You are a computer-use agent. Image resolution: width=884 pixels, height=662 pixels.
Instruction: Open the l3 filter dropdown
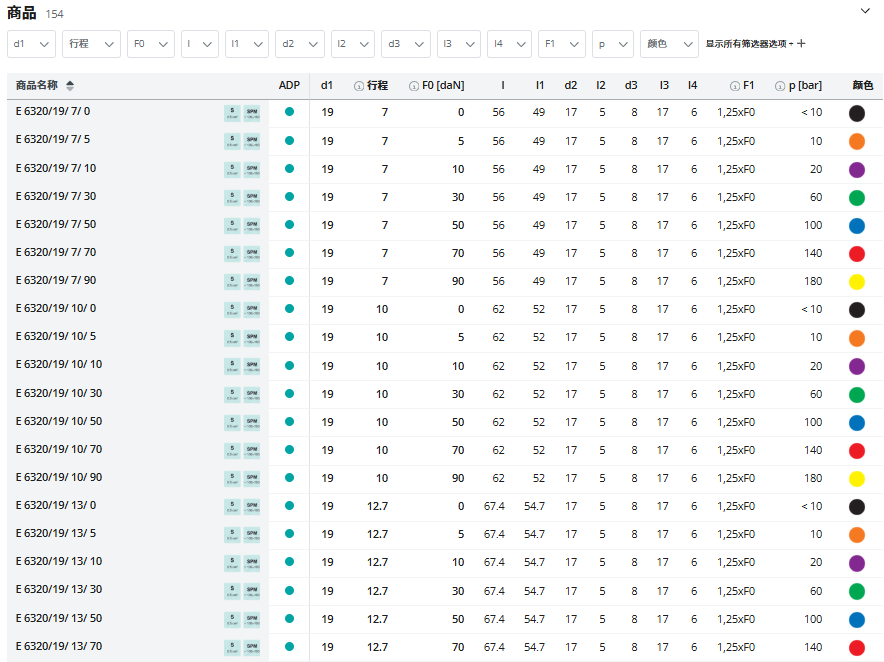(x=459, y=44)
